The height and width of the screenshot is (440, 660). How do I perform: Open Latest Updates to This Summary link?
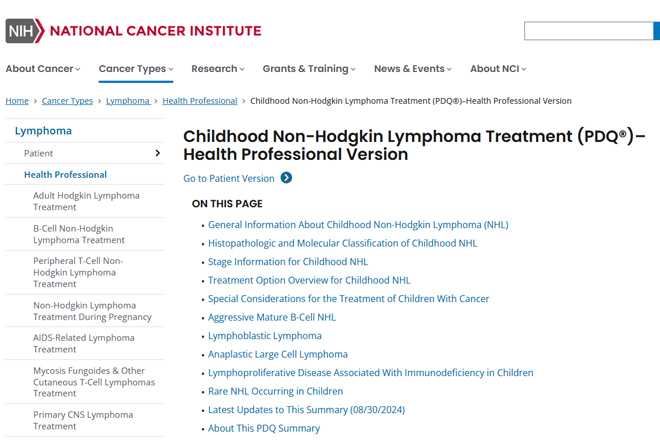click(306, 410)
